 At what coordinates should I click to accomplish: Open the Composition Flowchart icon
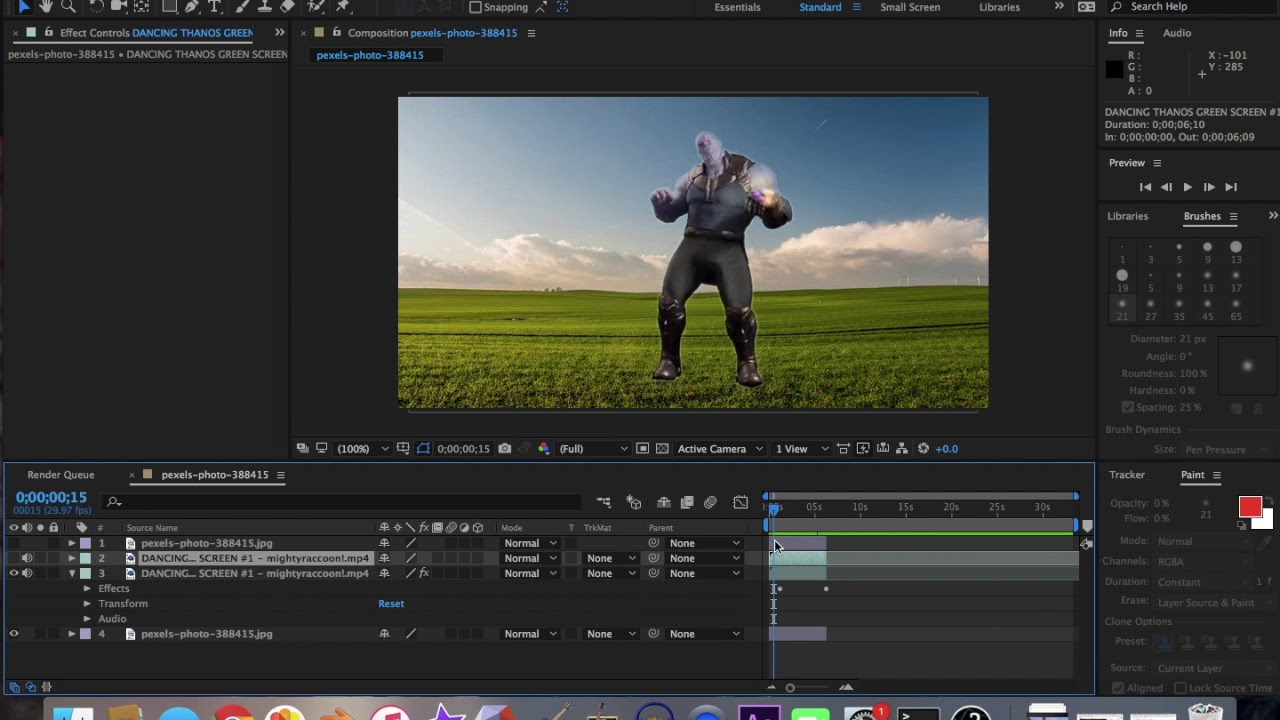[x=902, y=449]
